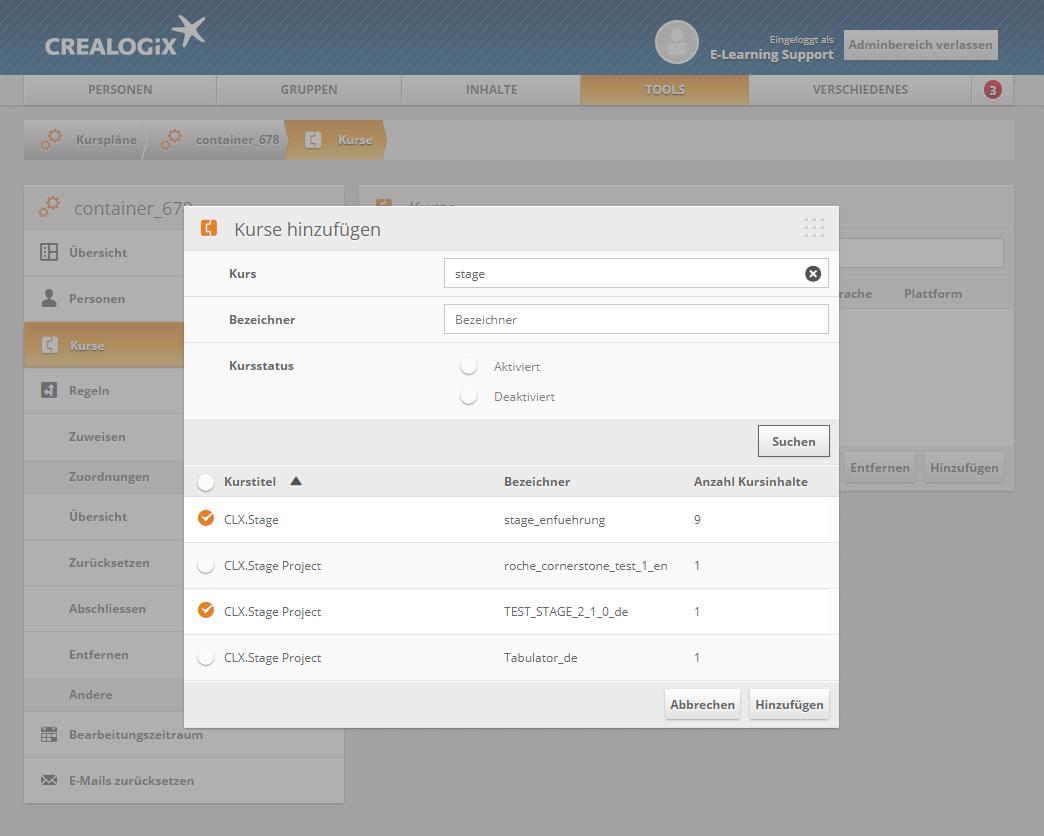Viewport: 1044px width, 836px height.
Task: Expand the Regeln section in sidebar
Action: coord(89,391)
